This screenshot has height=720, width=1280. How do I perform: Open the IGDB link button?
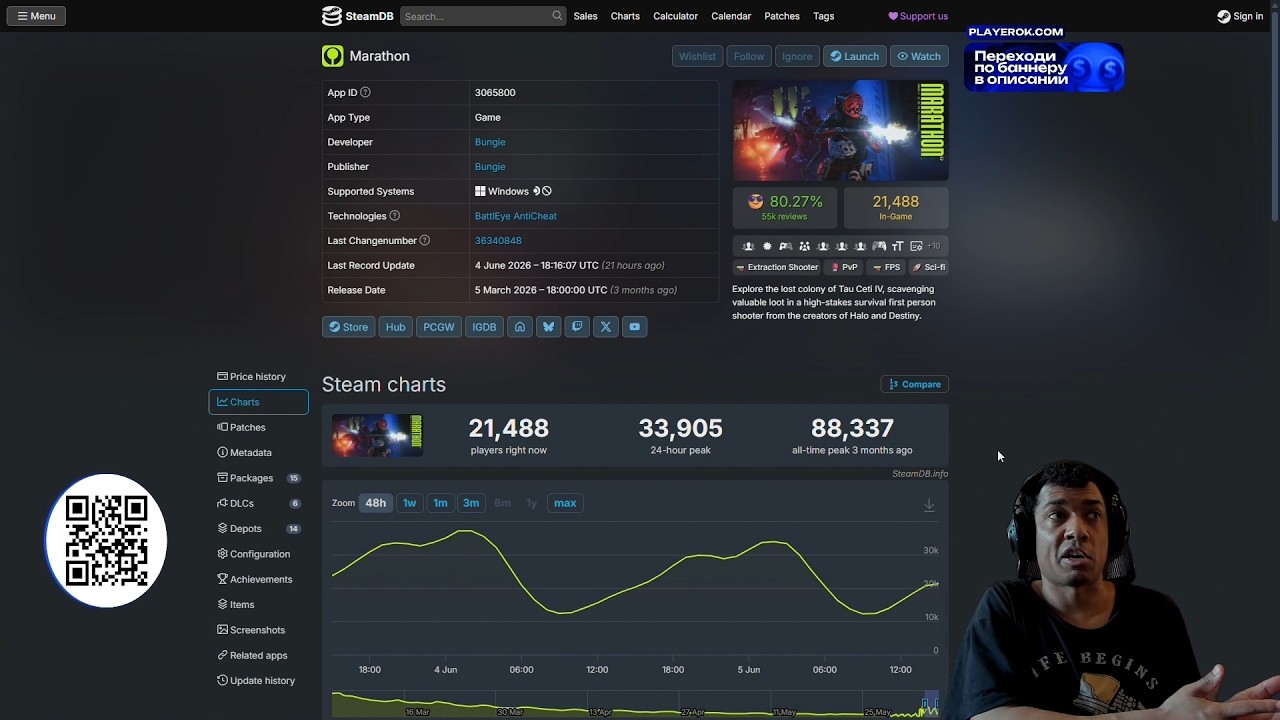click(x=484, y=327)
